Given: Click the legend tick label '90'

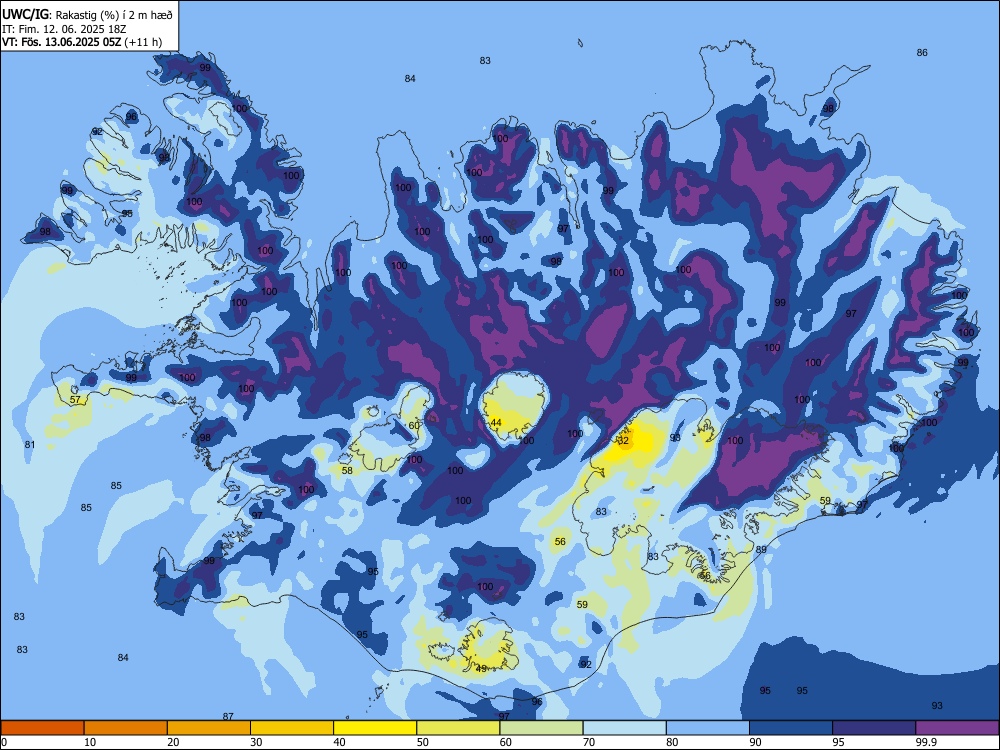Looking at the screenshot, I should (755, 742).
